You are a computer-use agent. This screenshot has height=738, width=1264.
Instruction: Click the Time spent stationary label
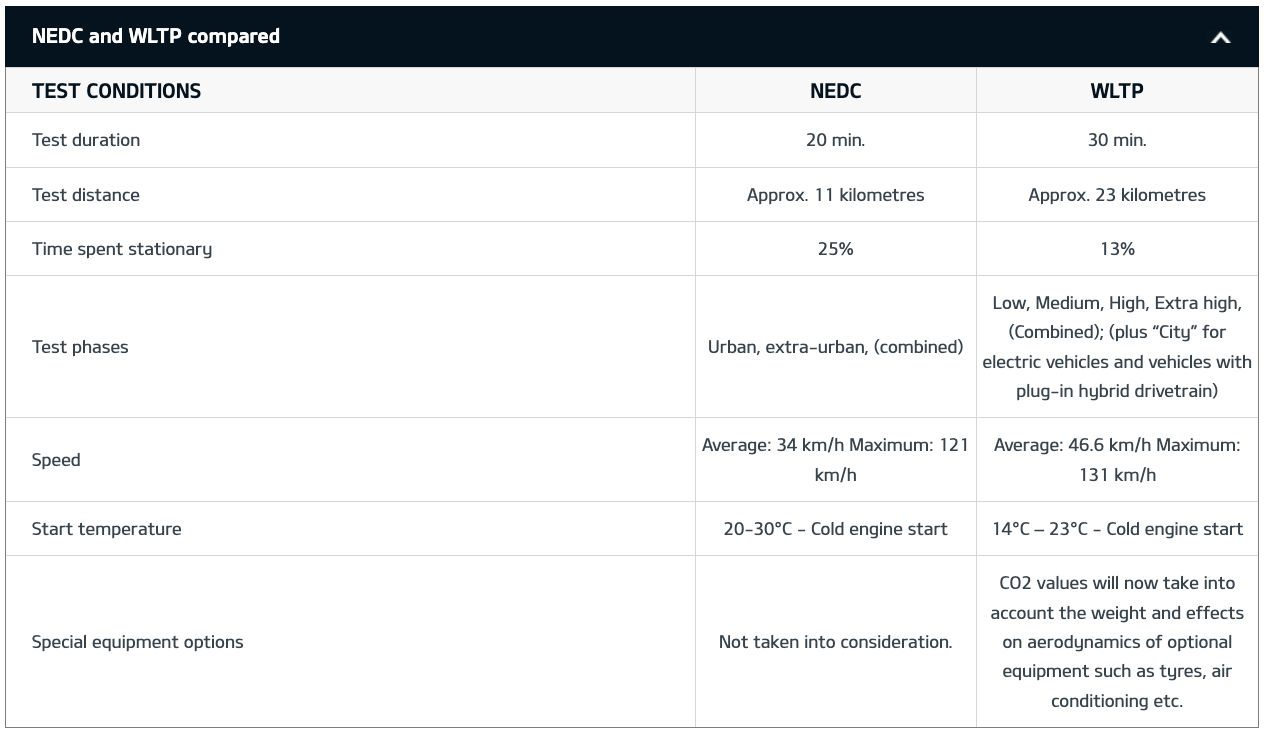point(122,249)
